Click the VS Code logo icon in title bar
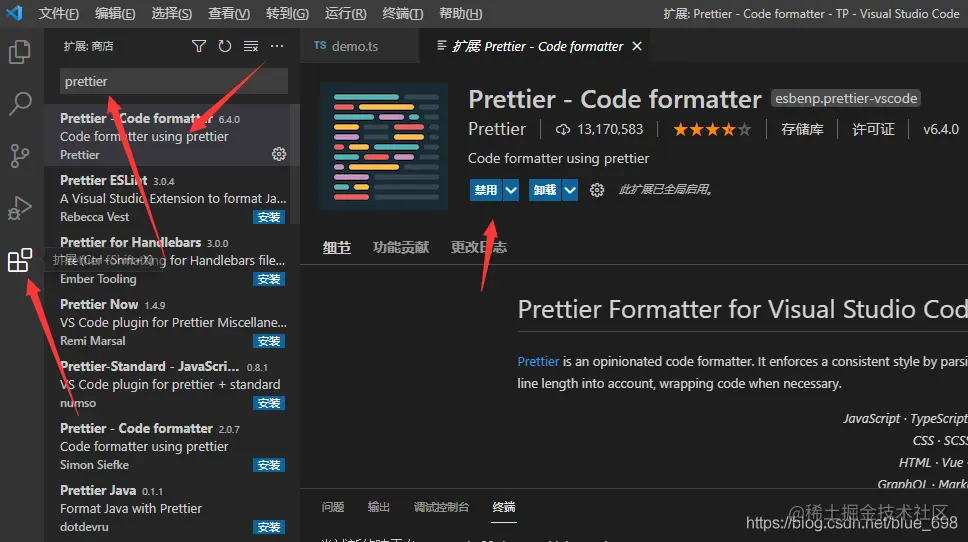968x542 pixels. tap(14, 13)
